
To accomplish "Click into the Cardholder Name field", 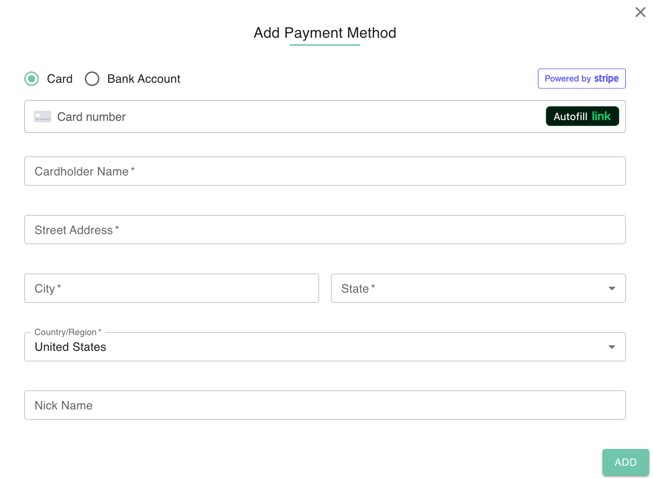I will point(325,171).
